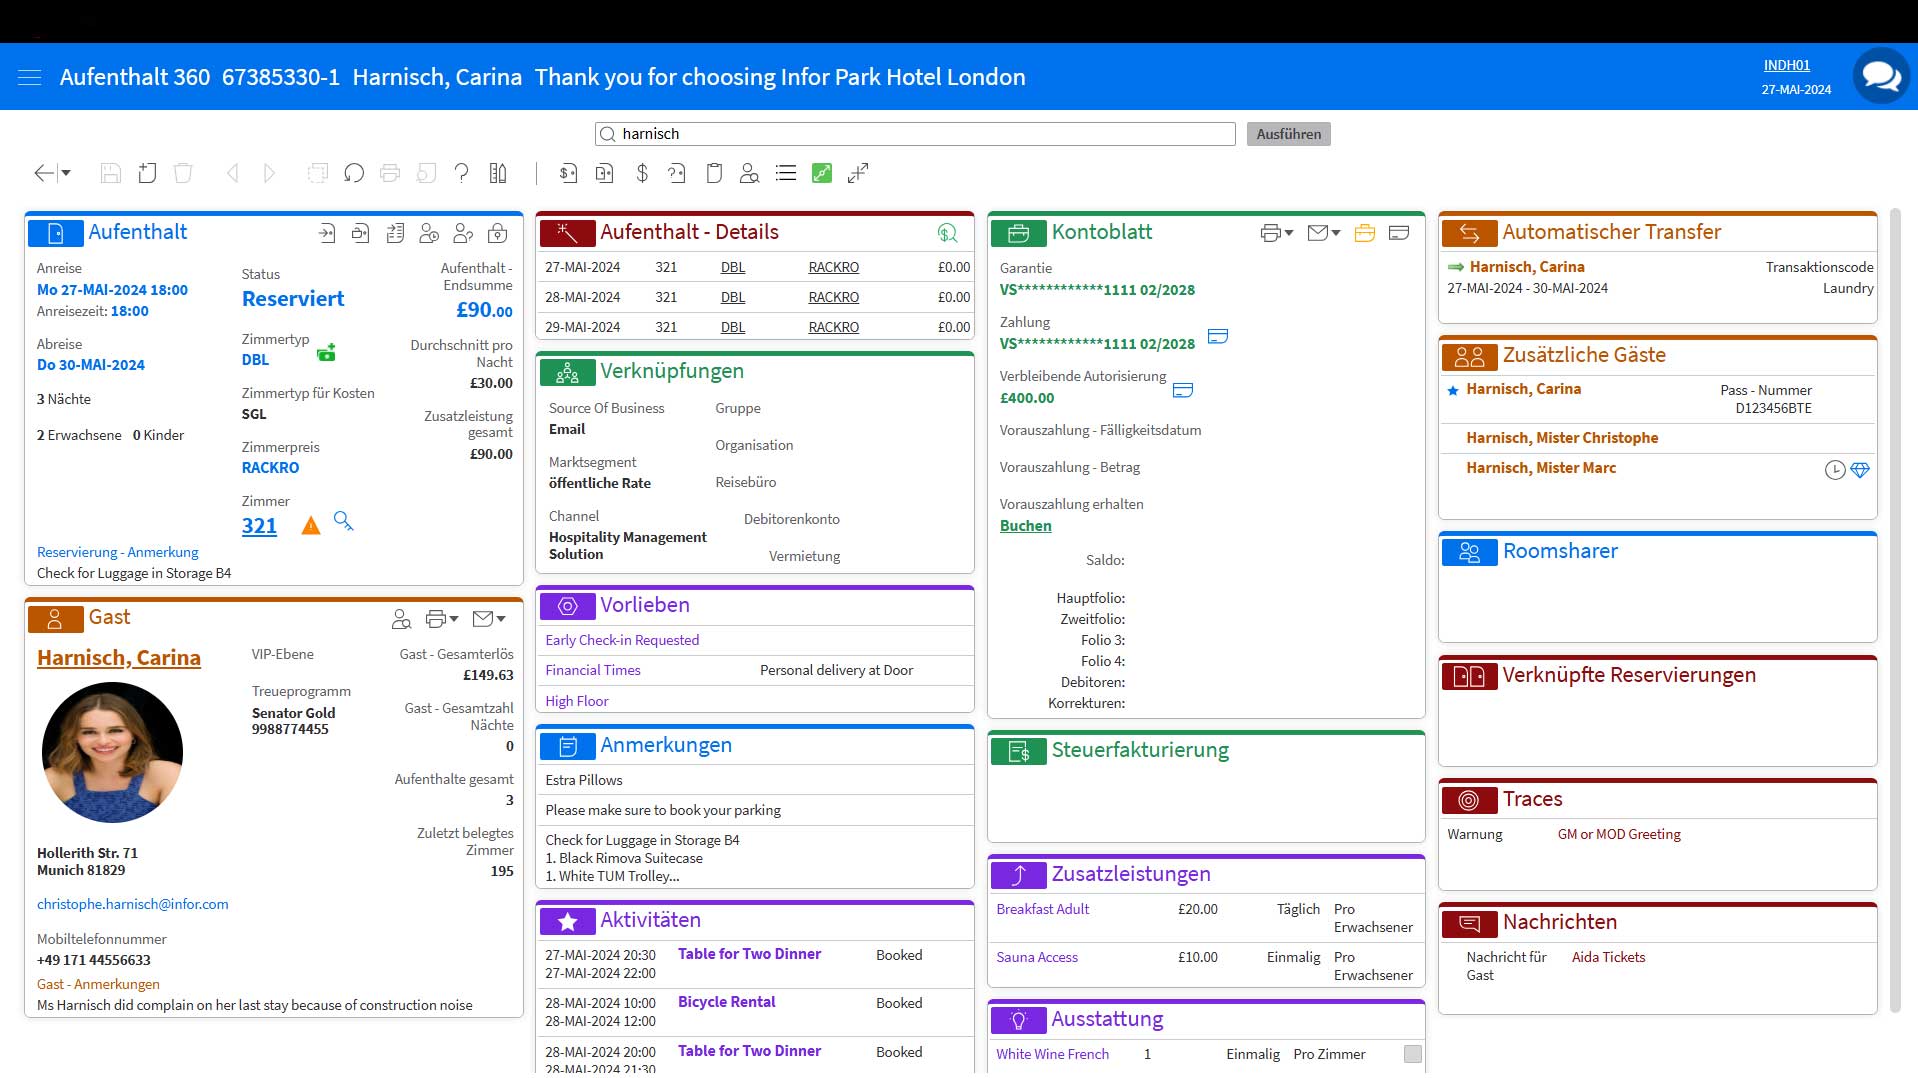Click the Ausführen button
Screen dimensions: 1918x1078
click(1288, 134)
